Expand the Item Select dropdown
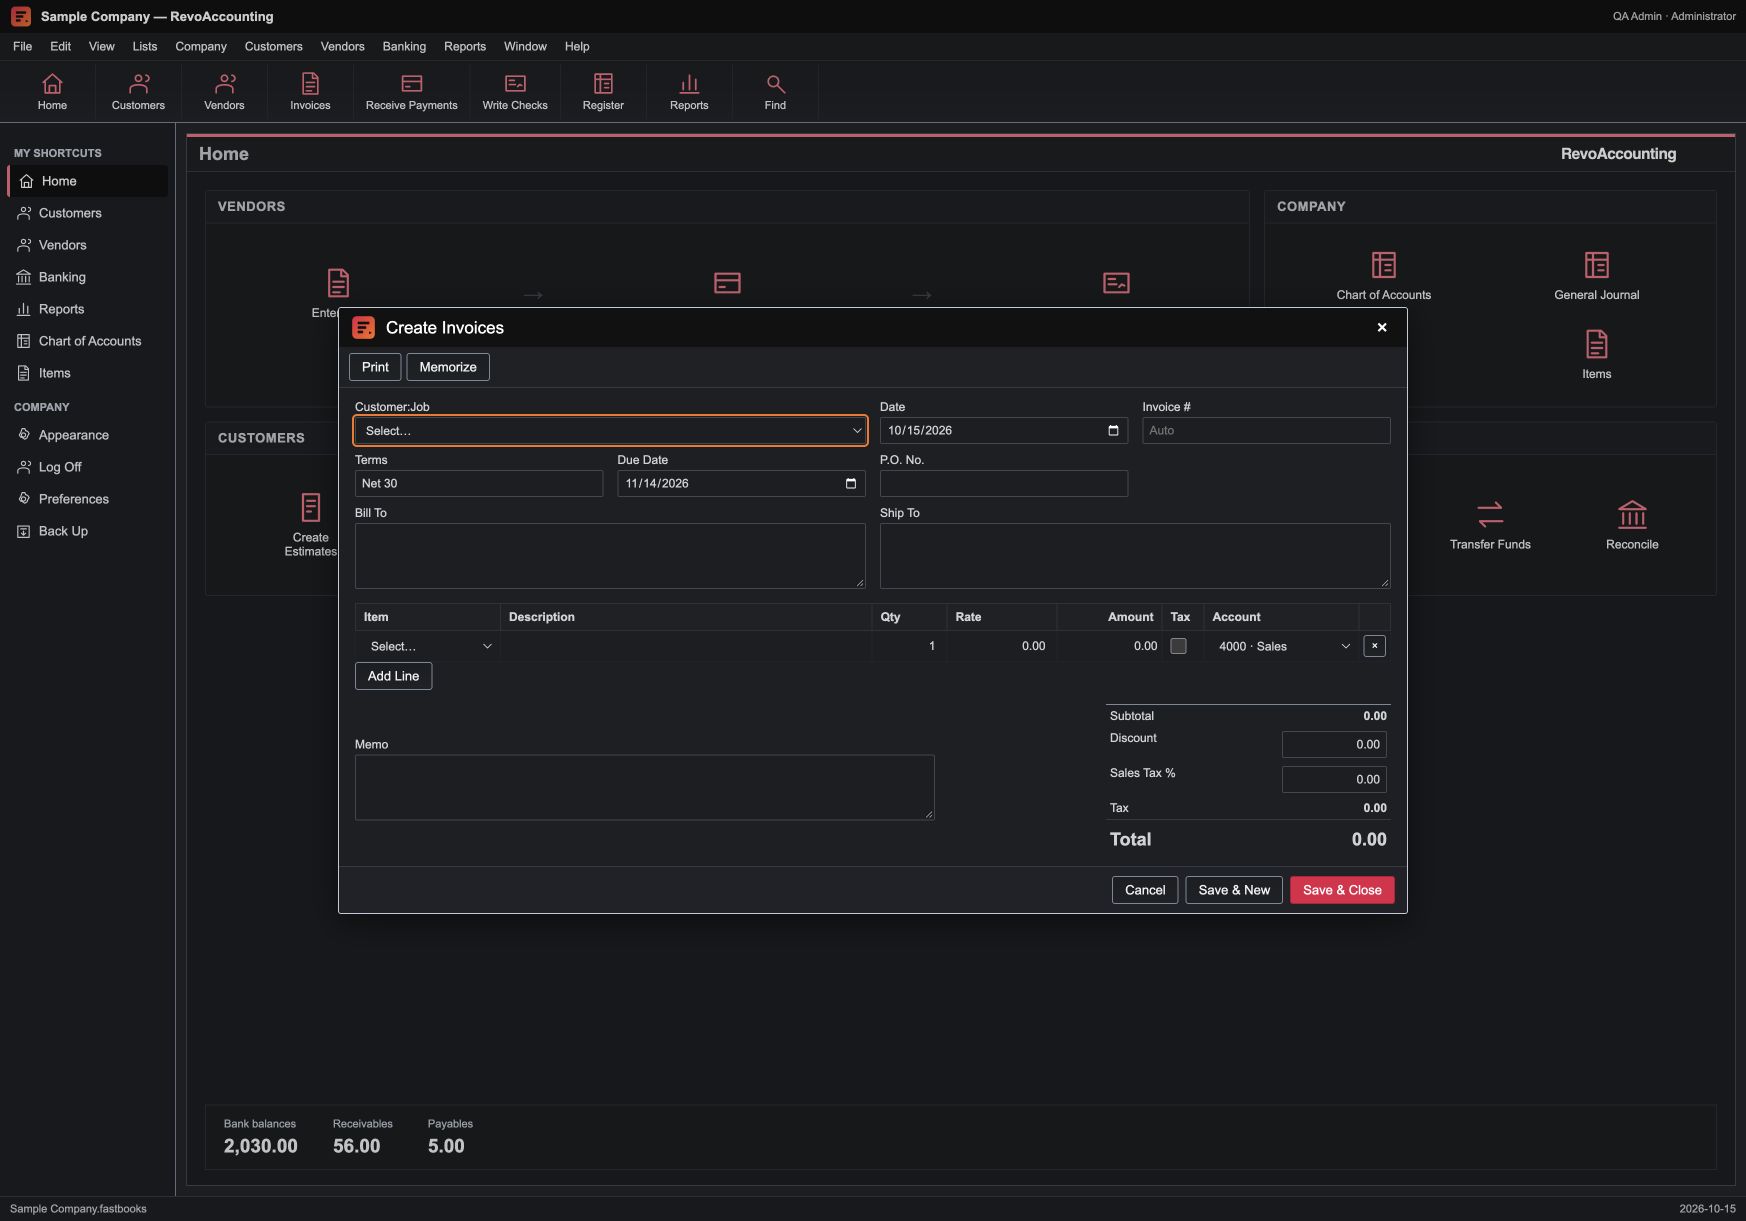 [x=430, y=646]
